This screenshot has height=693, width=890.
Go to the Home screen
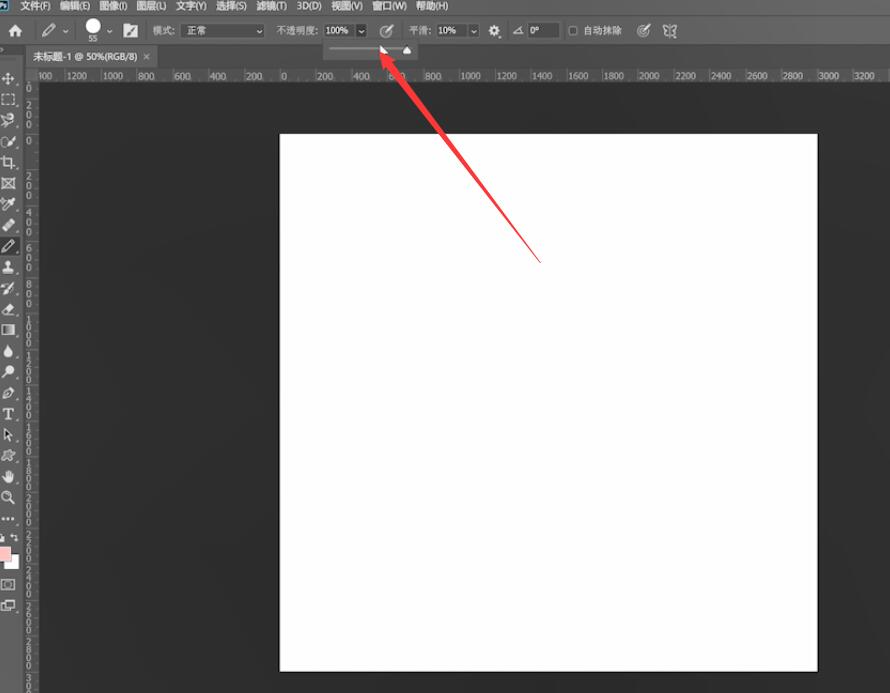click(15, 31)
